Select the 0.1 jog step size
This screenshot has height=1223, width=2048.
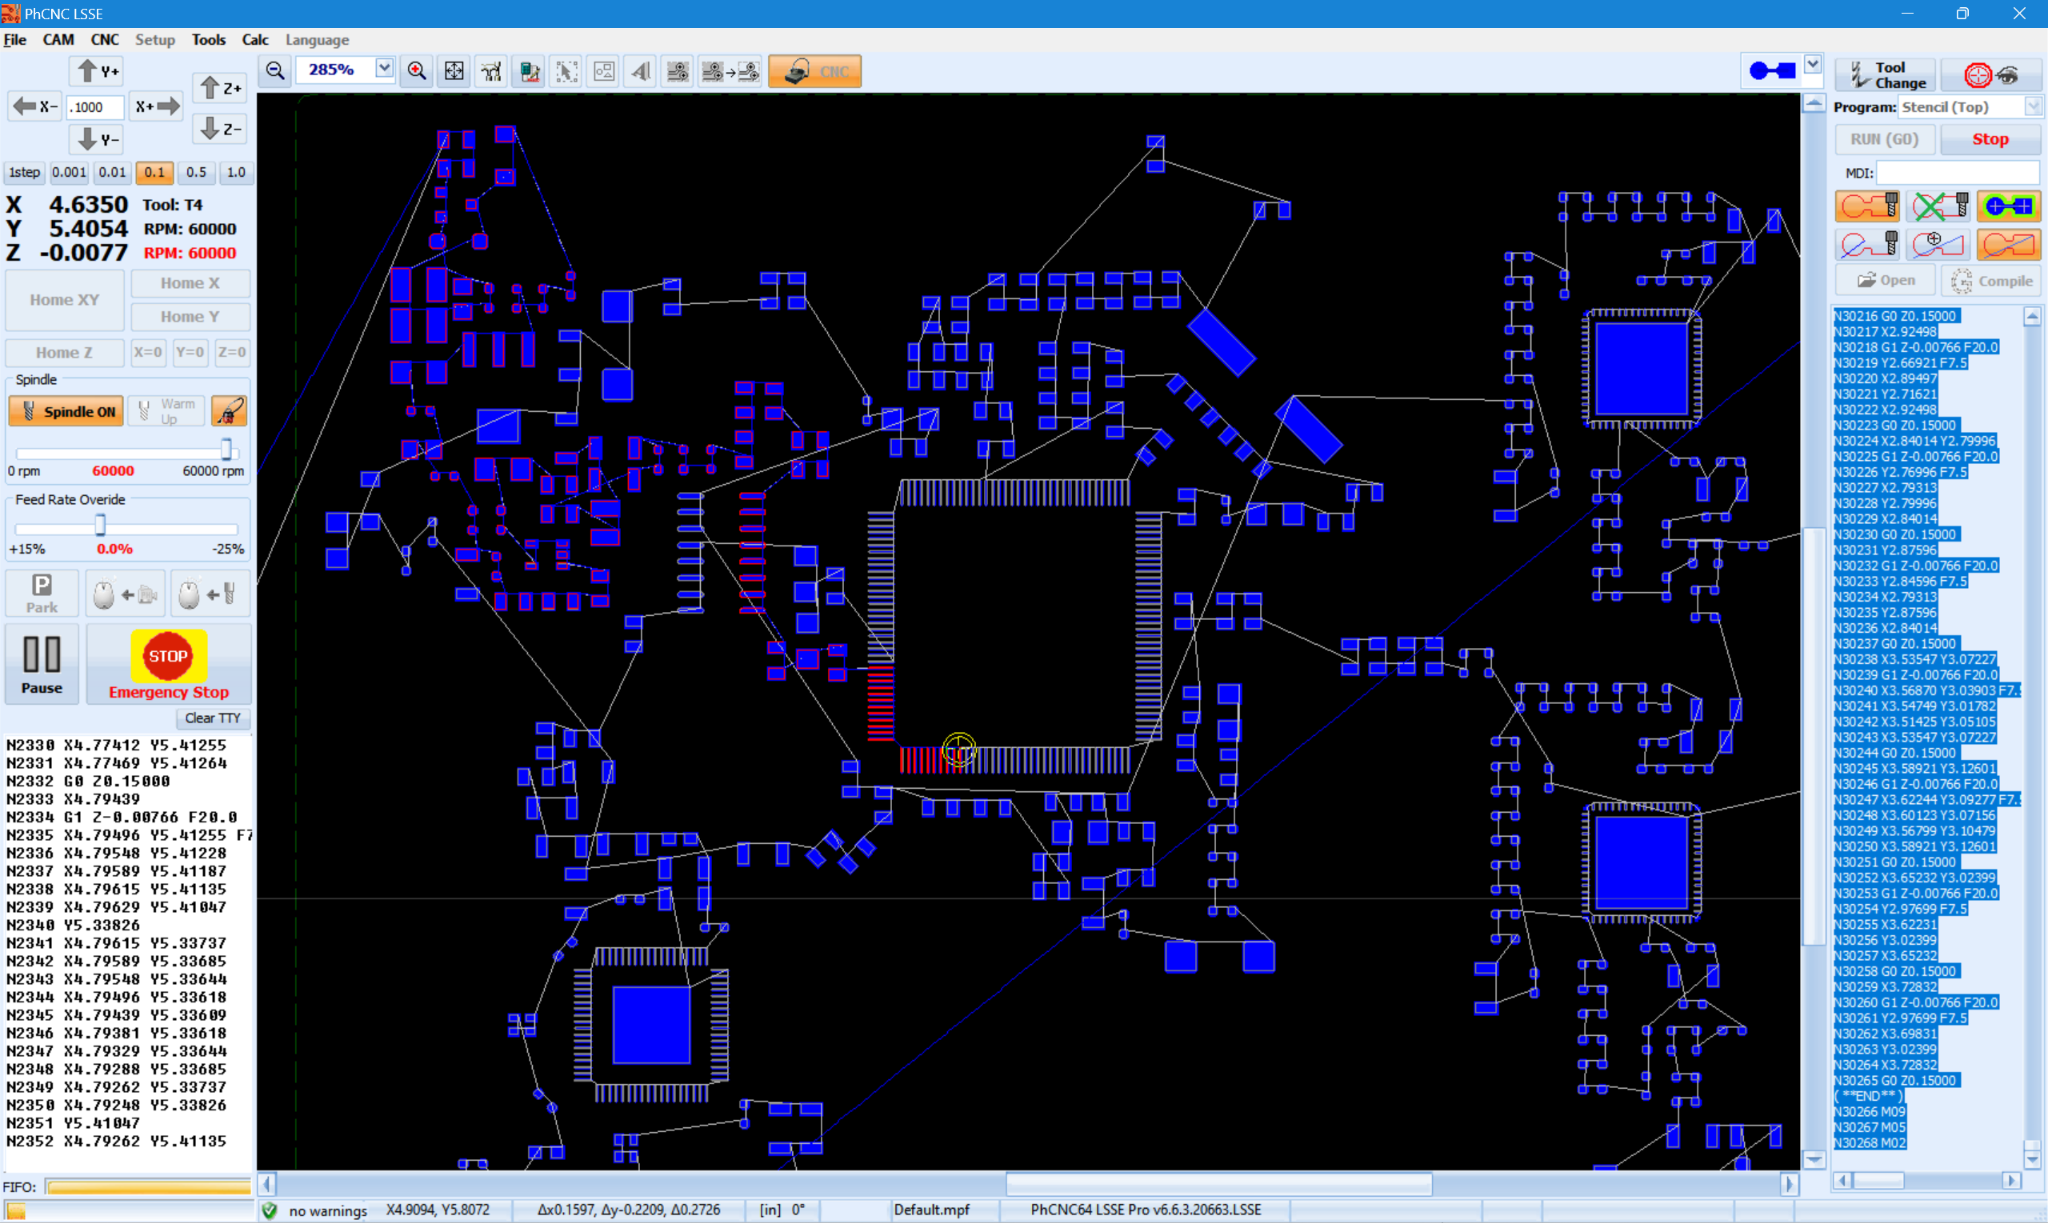154,172
